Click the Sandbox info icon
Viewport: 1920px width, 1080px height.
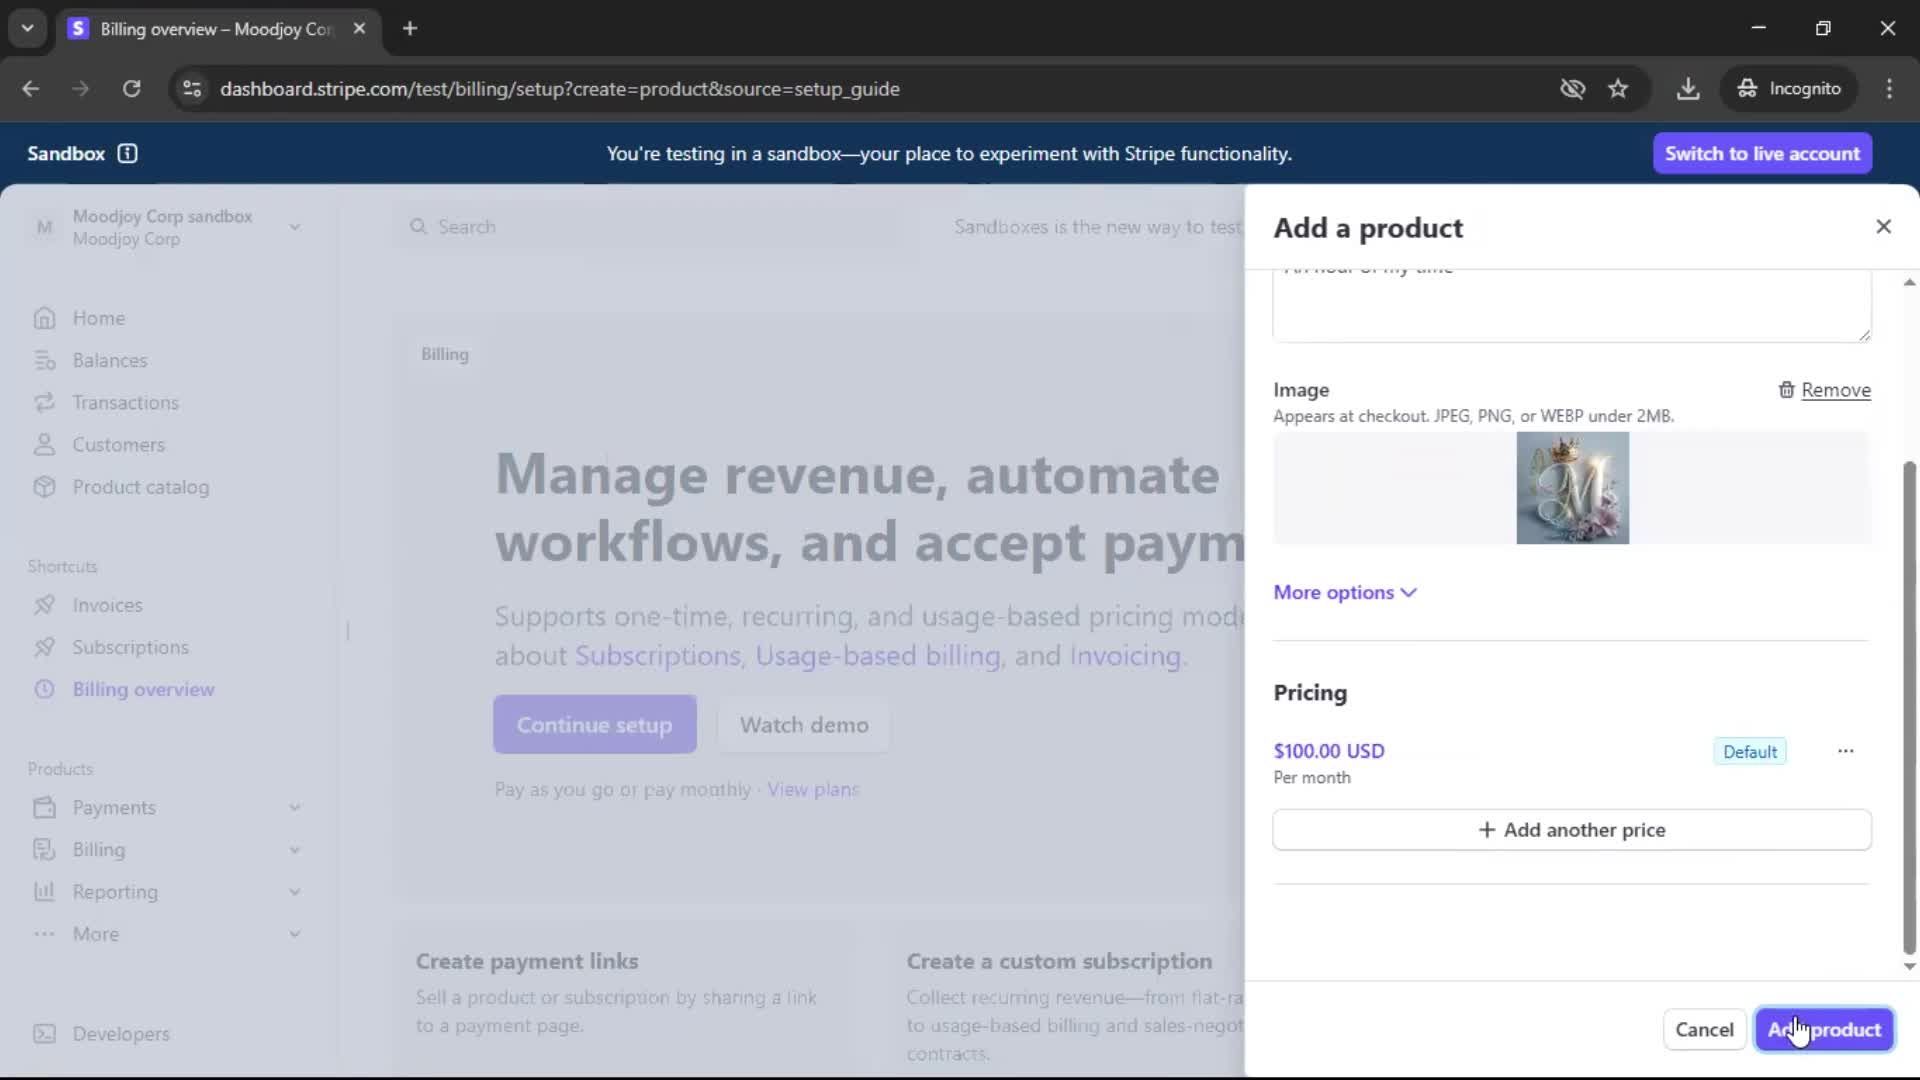pyautogui.click(x=127, y=153)
